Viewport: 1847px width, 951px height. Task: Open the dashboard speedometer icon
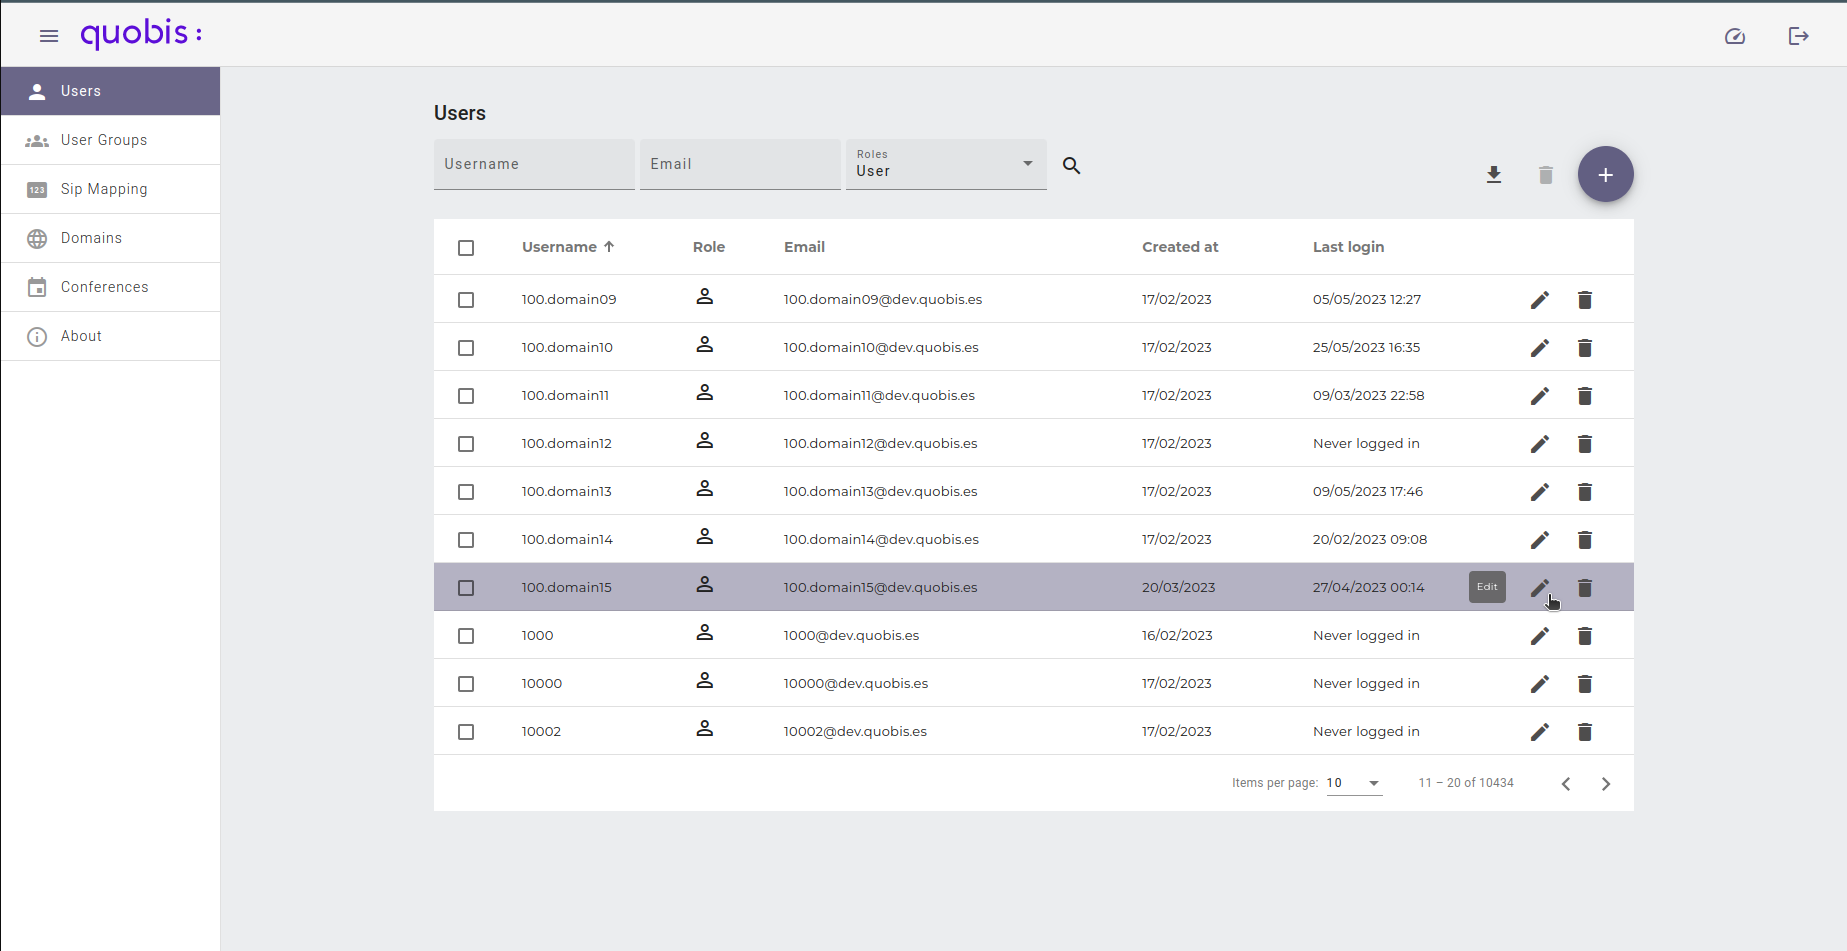point(1735,36)
